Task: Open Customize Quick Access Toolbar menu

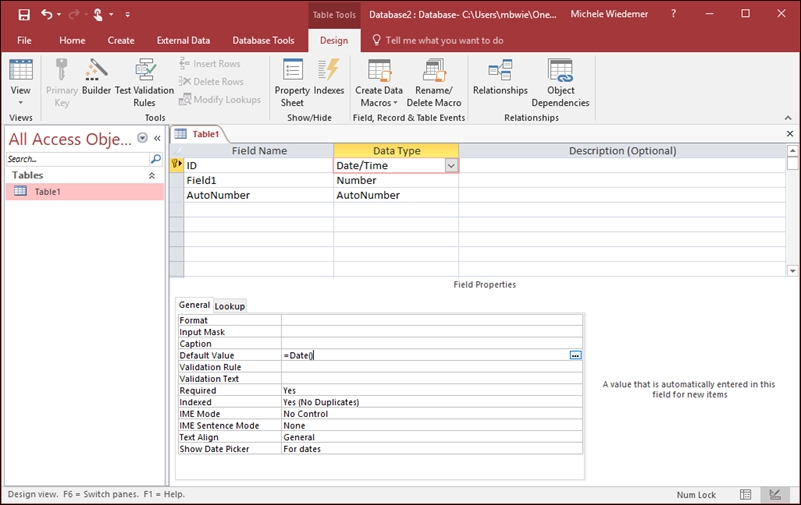Action: coord(127,15)
